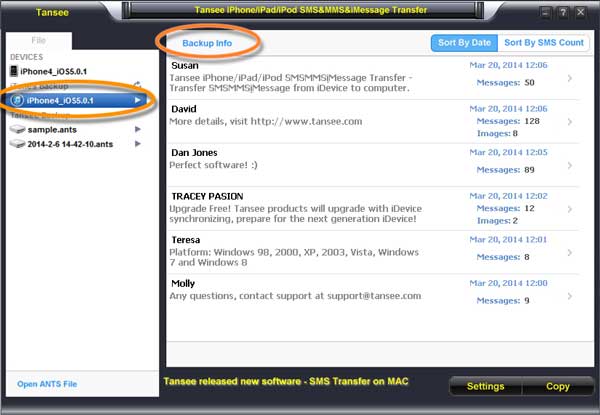The height and width of the screenshot is (415, 600).
Task: Click the contact name Dan Jones
Action: pyautogui.click(x=194, y=153)
